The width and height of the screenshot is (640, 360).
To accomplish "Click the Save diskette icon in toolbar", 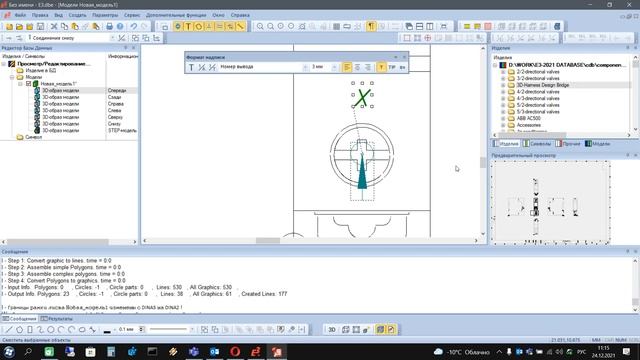I will (x=40, y=27).
